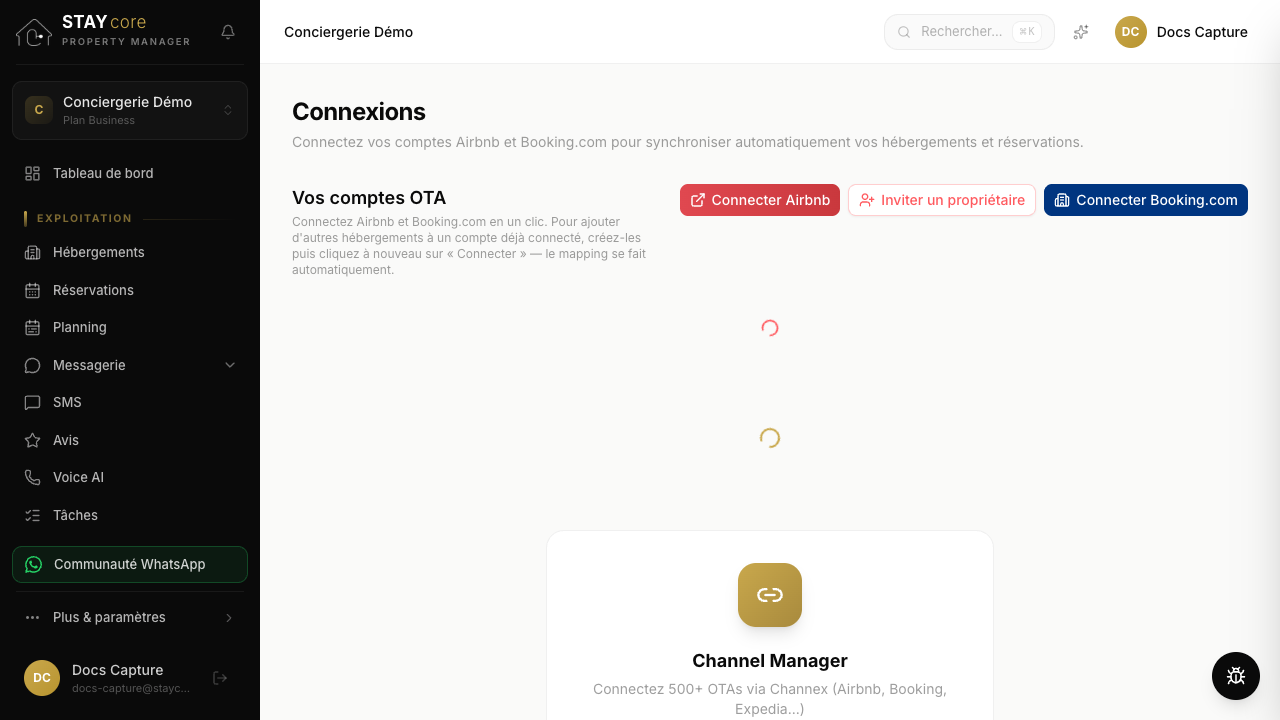Screen dimensions: 1280x720
Task: Click the WhatsApp logo icon
Action: pos(34,564)
